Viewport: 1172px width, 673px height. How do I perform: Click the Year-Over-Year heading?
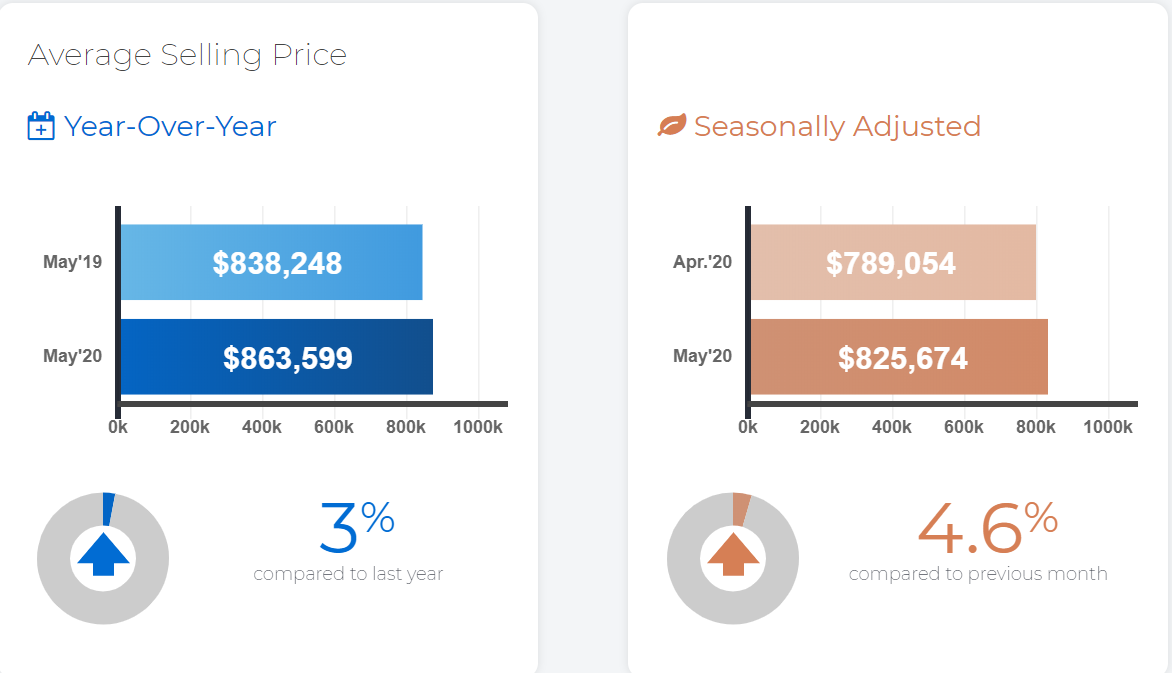tap(170, 126)
